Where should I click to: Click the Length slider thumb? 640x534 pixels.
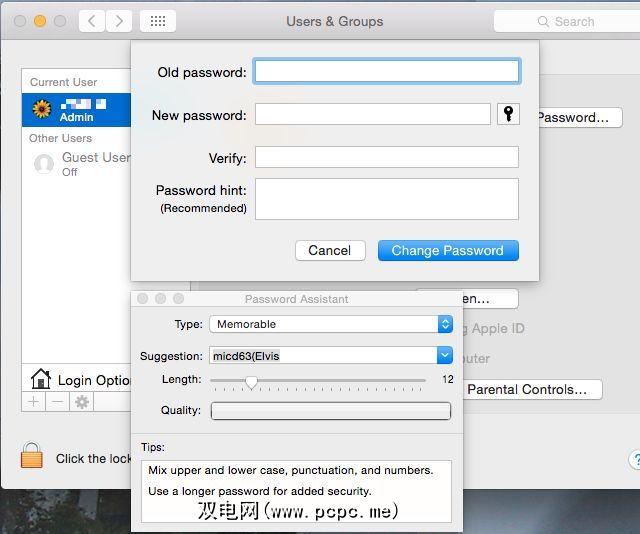pos(251,382)
